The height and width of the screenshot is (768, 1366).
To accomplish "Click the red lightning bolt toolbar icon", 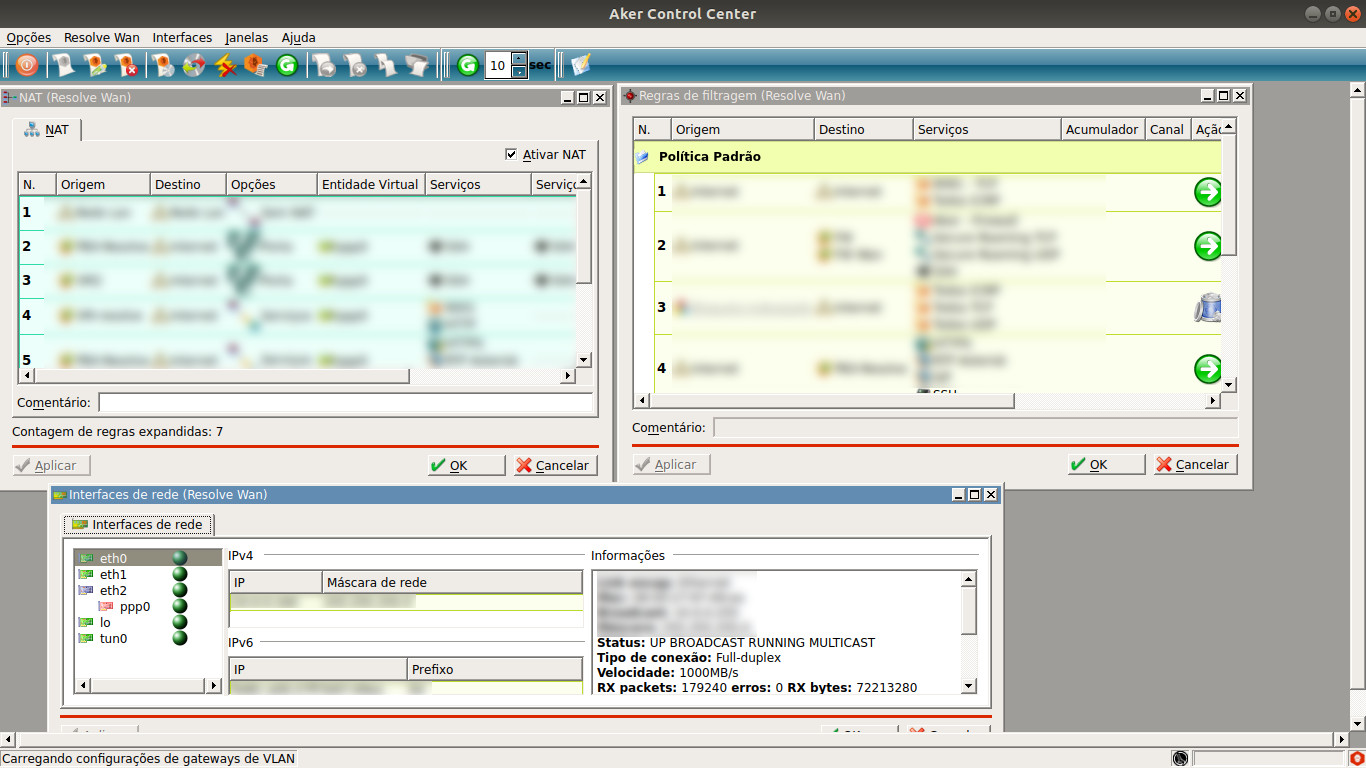I will [x=225, y=66].
